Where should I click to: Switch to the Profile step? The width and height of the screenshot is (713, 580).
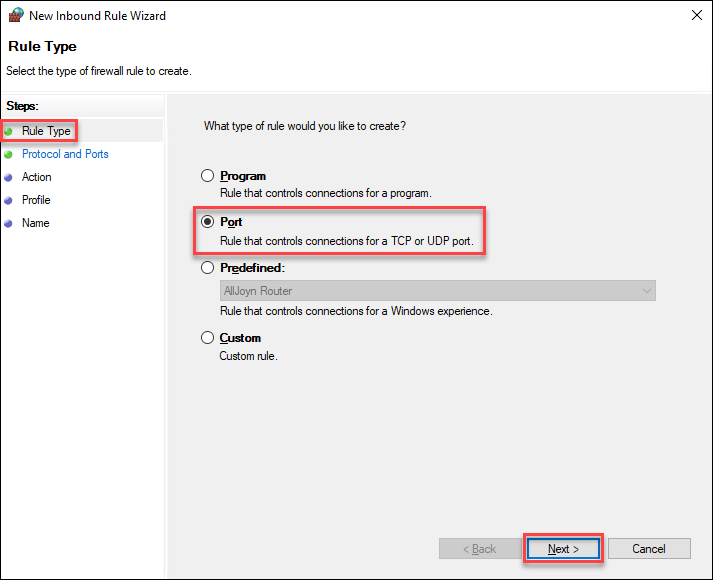(x=36, y=200)
